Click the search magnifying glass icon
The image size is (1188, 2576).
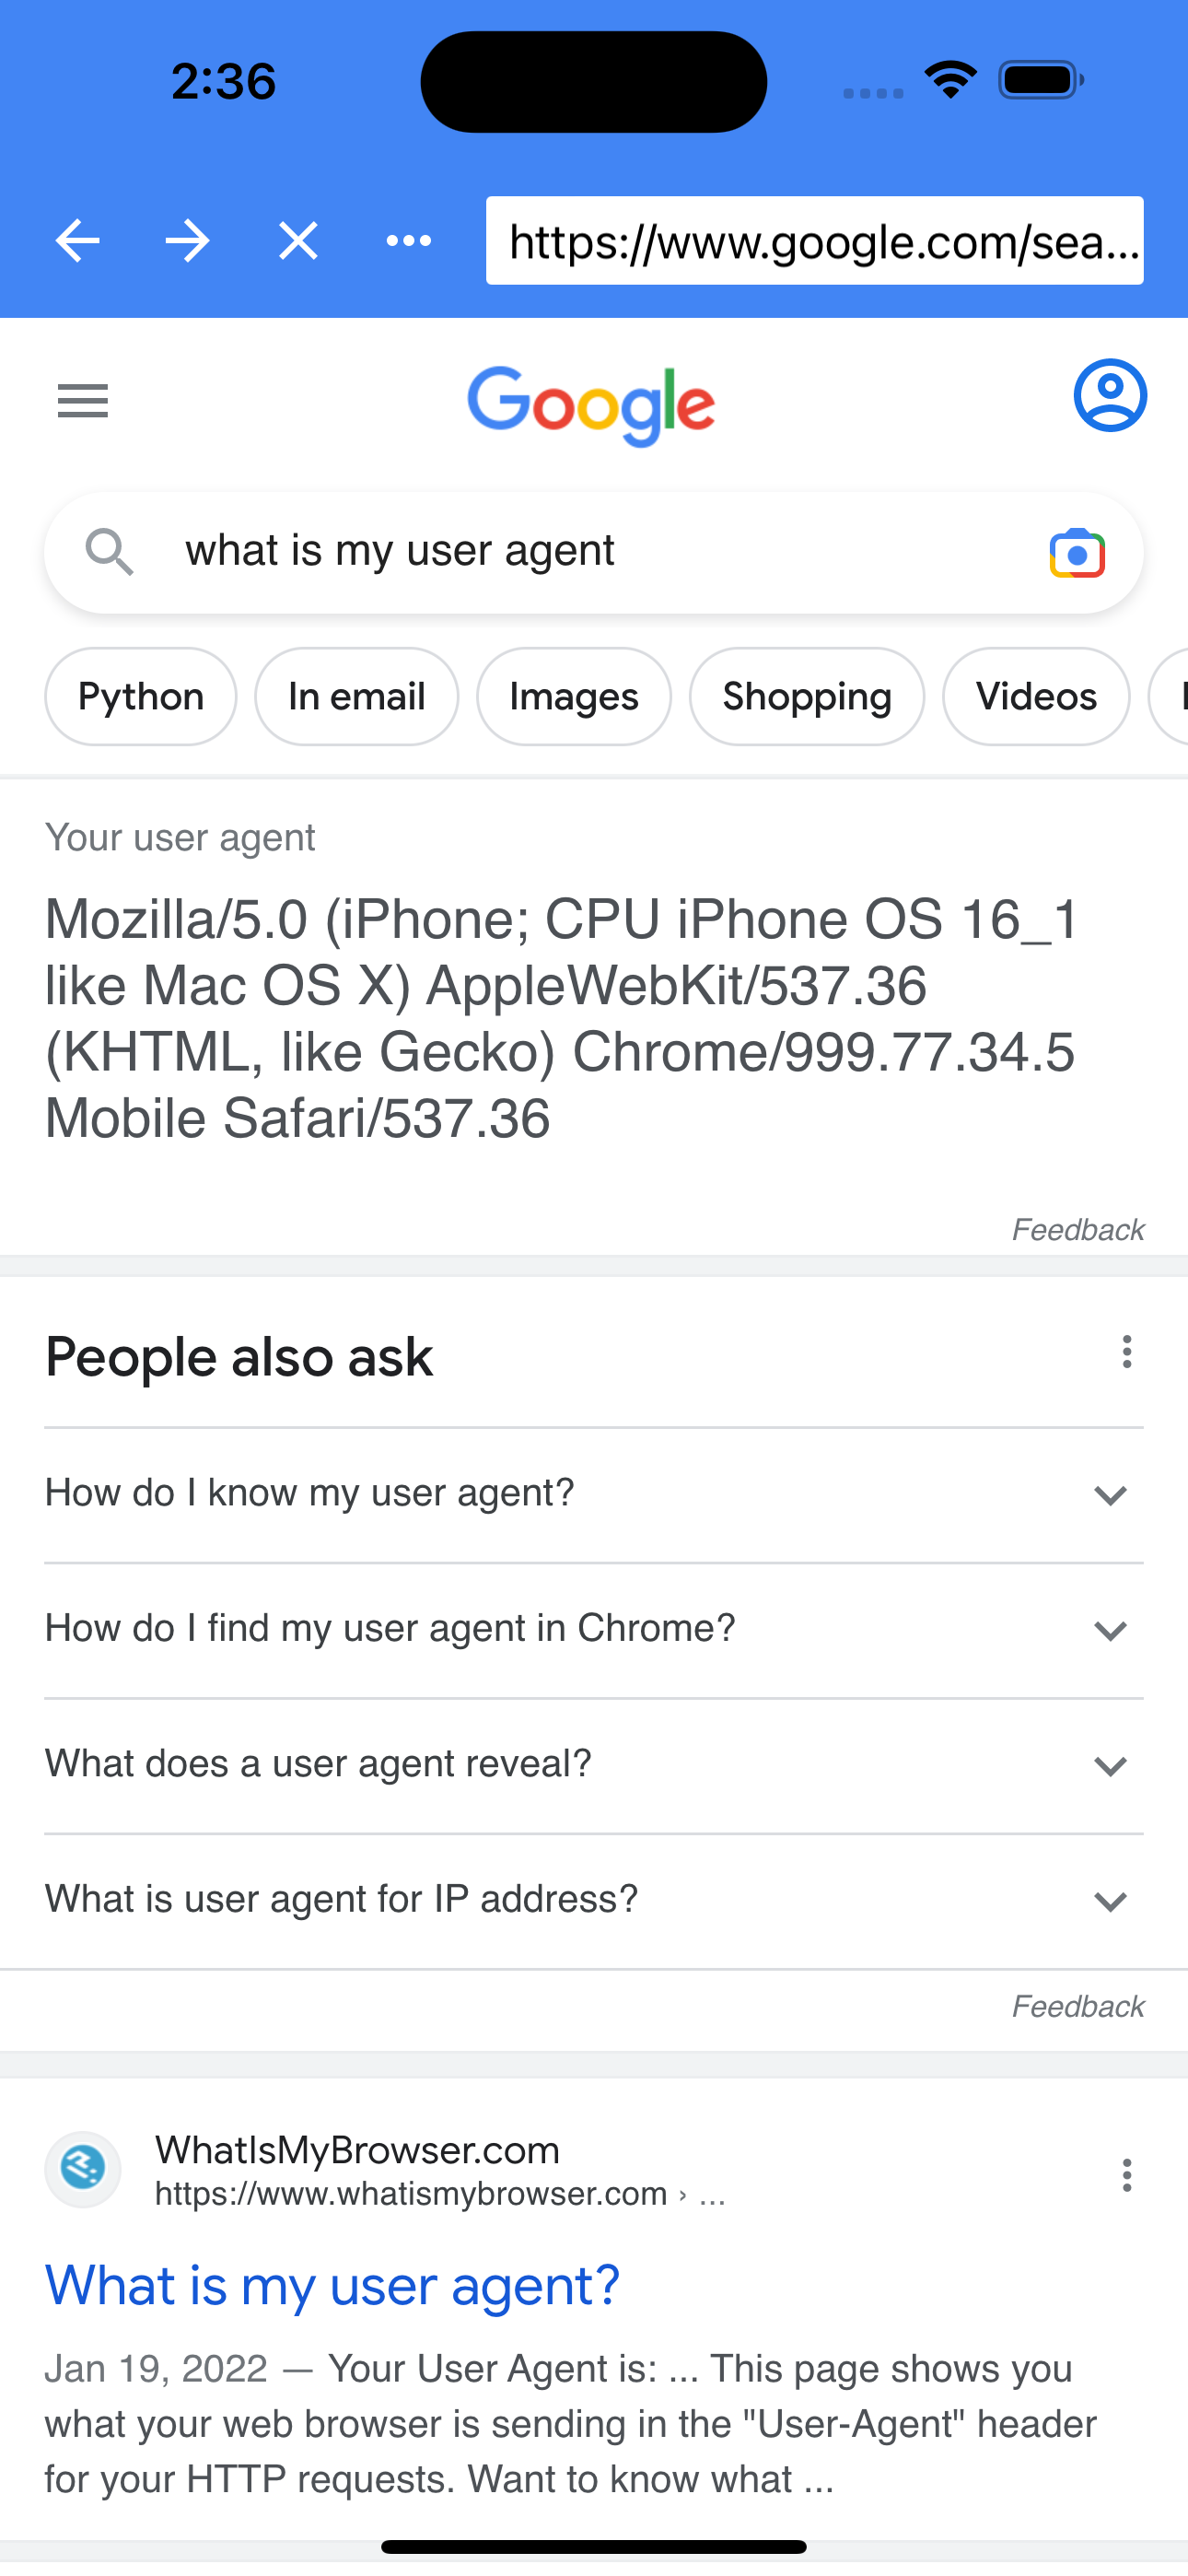(x=110, y=552)
